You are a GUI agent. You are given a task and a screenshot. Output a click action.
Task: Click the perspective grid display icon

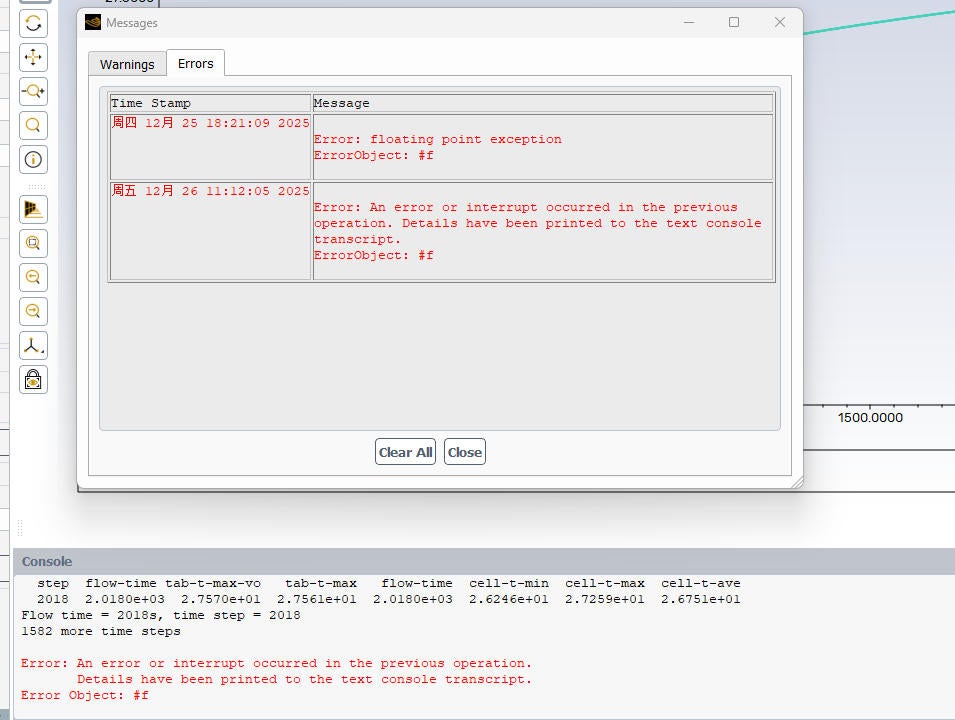(33, 210)
